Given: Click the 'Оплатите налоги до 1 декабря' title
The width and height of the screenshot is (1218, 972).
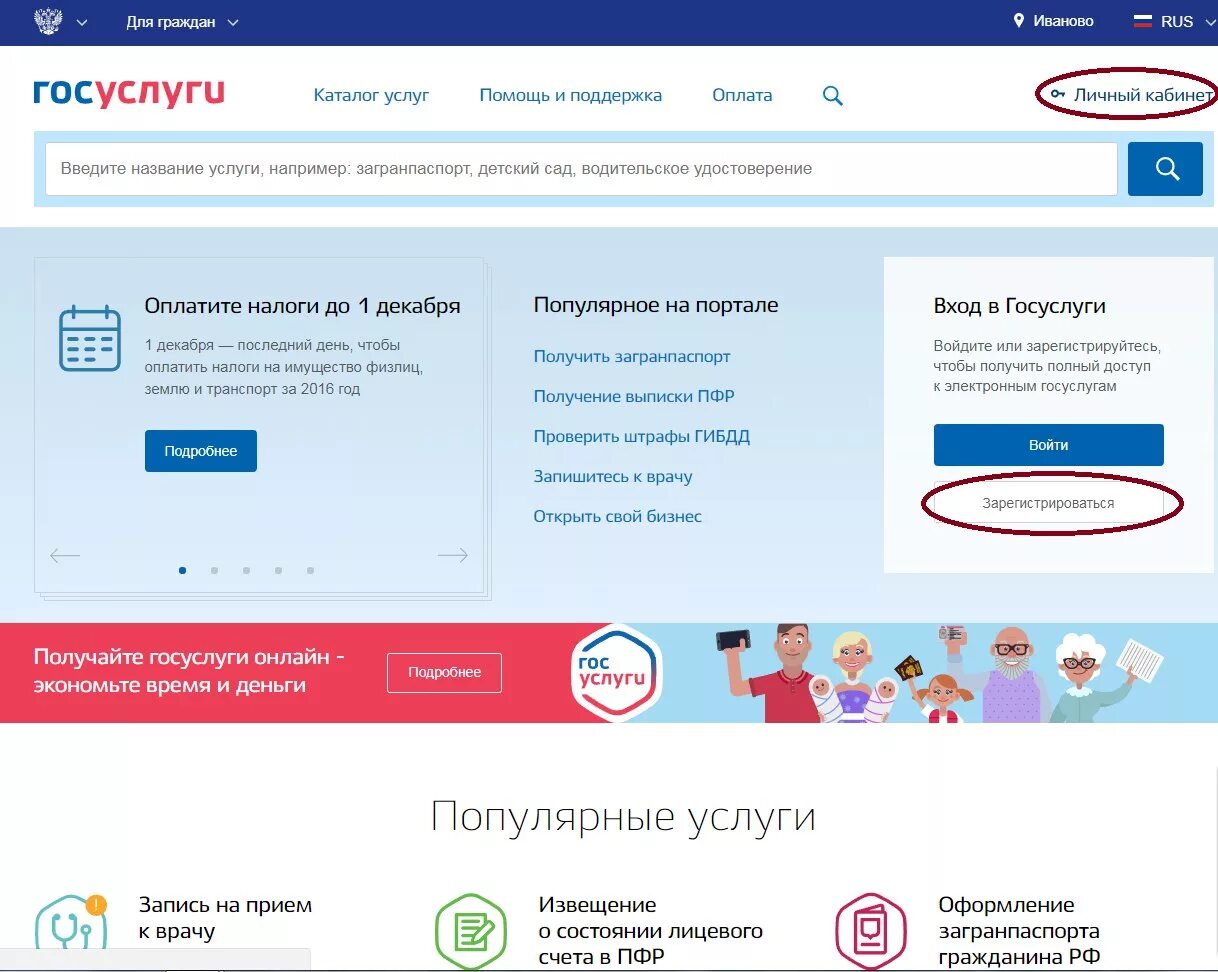Looking at the screenshot, I should click(x=303, y=306).
